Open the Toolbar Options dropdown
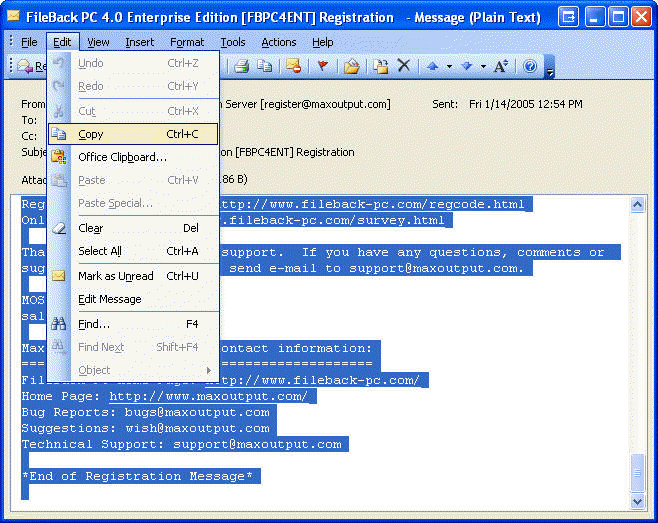Screen dimensions: 658x523 coord(549,67)
